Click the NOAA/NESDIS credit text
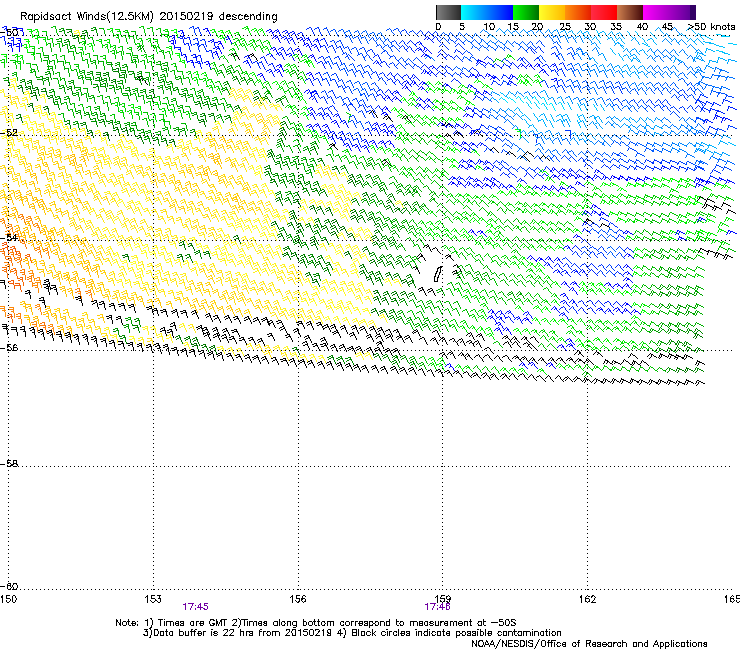The width and height of the screenshot is (740, 650). (589, 644)
